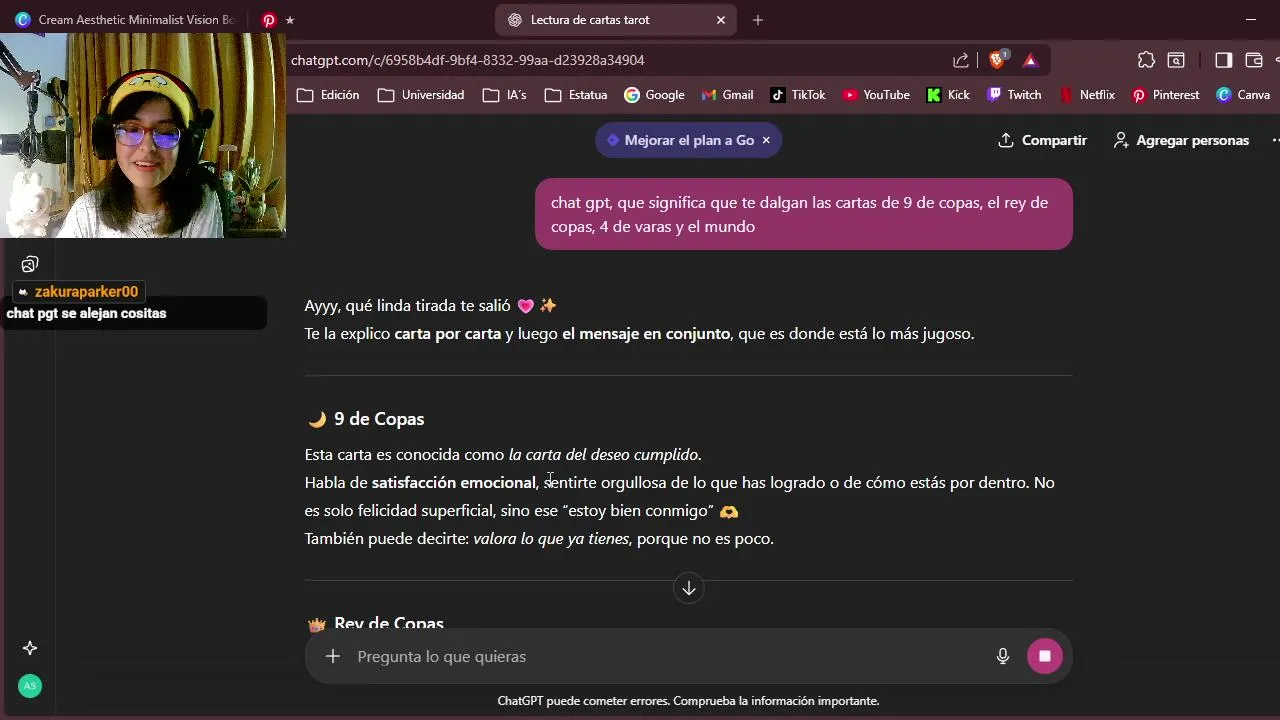Click the 9 de Copas heading
1280x720 pixels.
(379, 419)
